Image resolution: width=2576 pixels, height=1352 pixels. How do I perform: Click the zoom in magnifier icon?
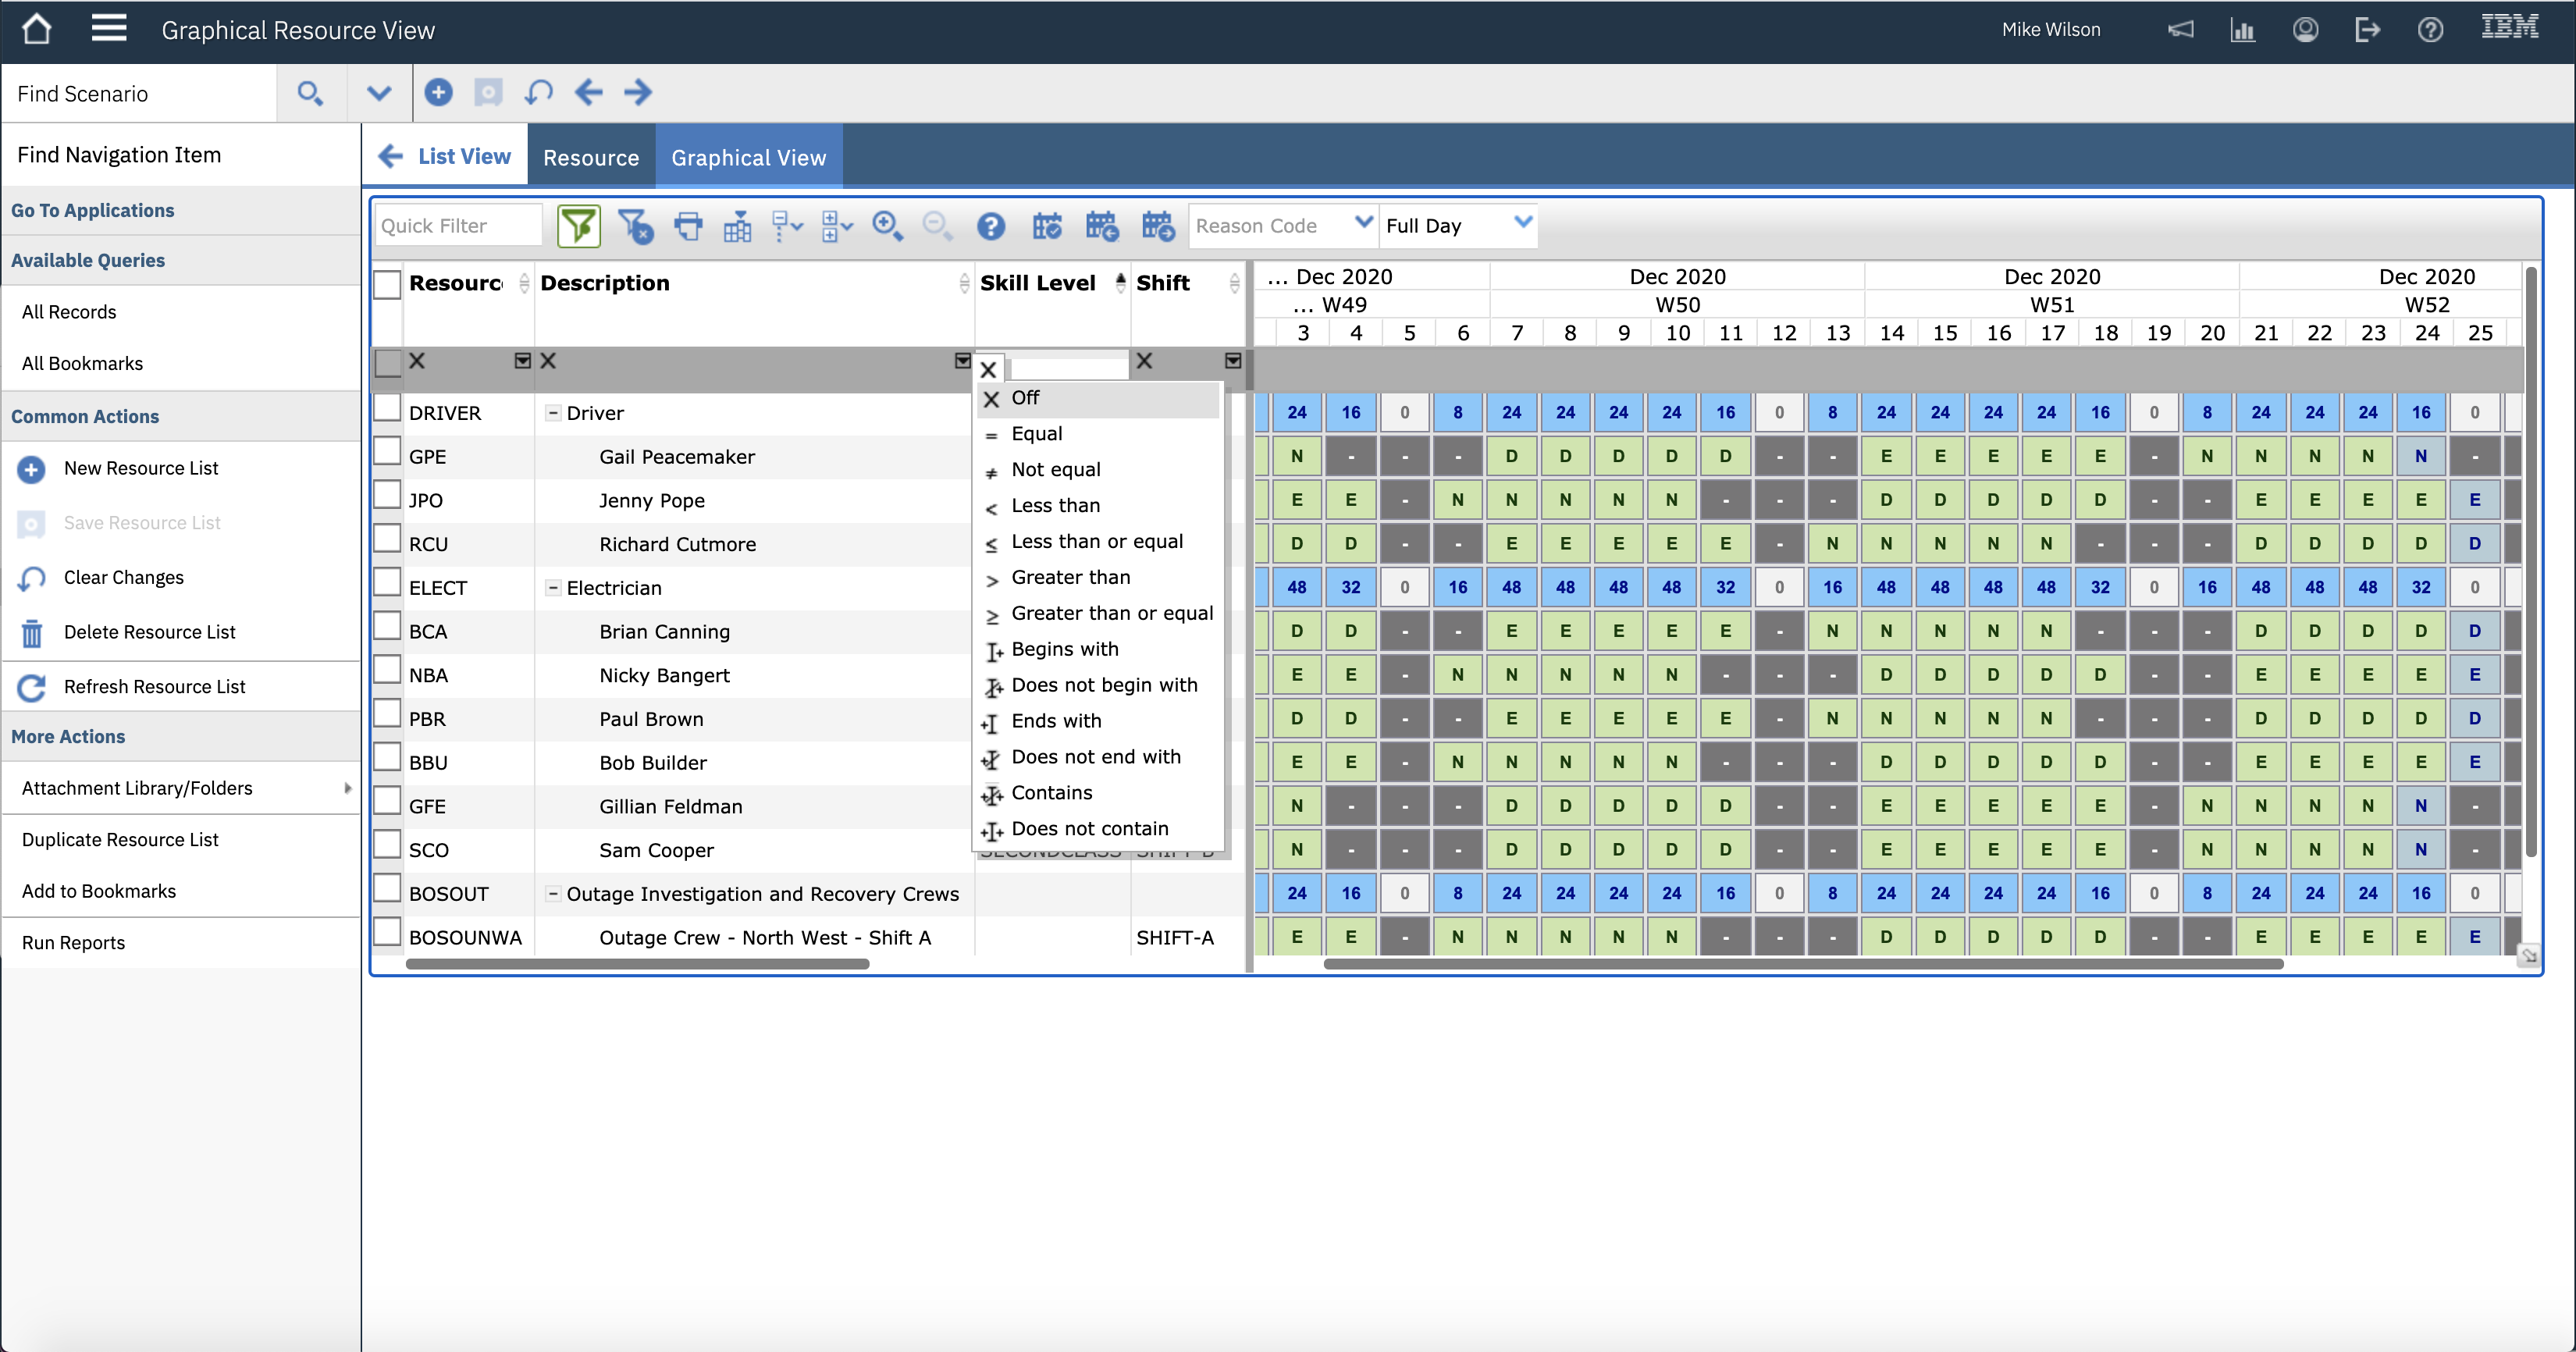[886, 226]
